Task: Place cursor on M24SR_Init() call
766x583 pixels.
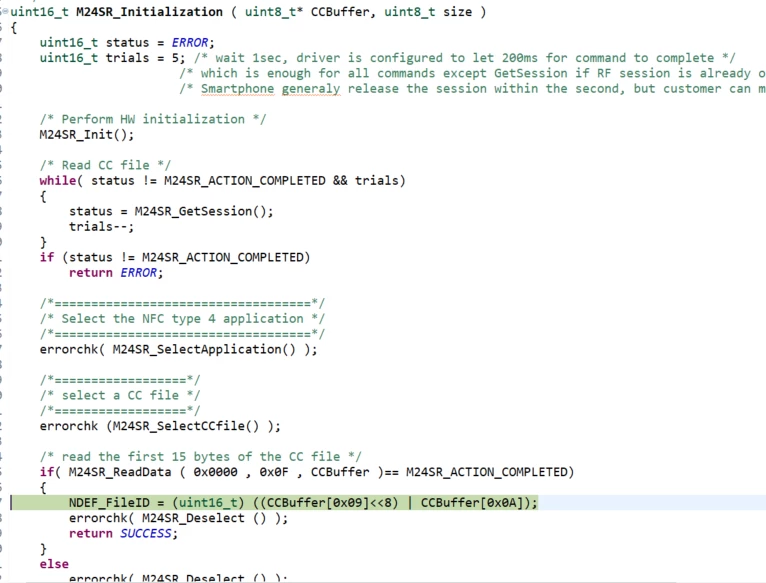Action: pyautogui.click(x=86, y=134)
